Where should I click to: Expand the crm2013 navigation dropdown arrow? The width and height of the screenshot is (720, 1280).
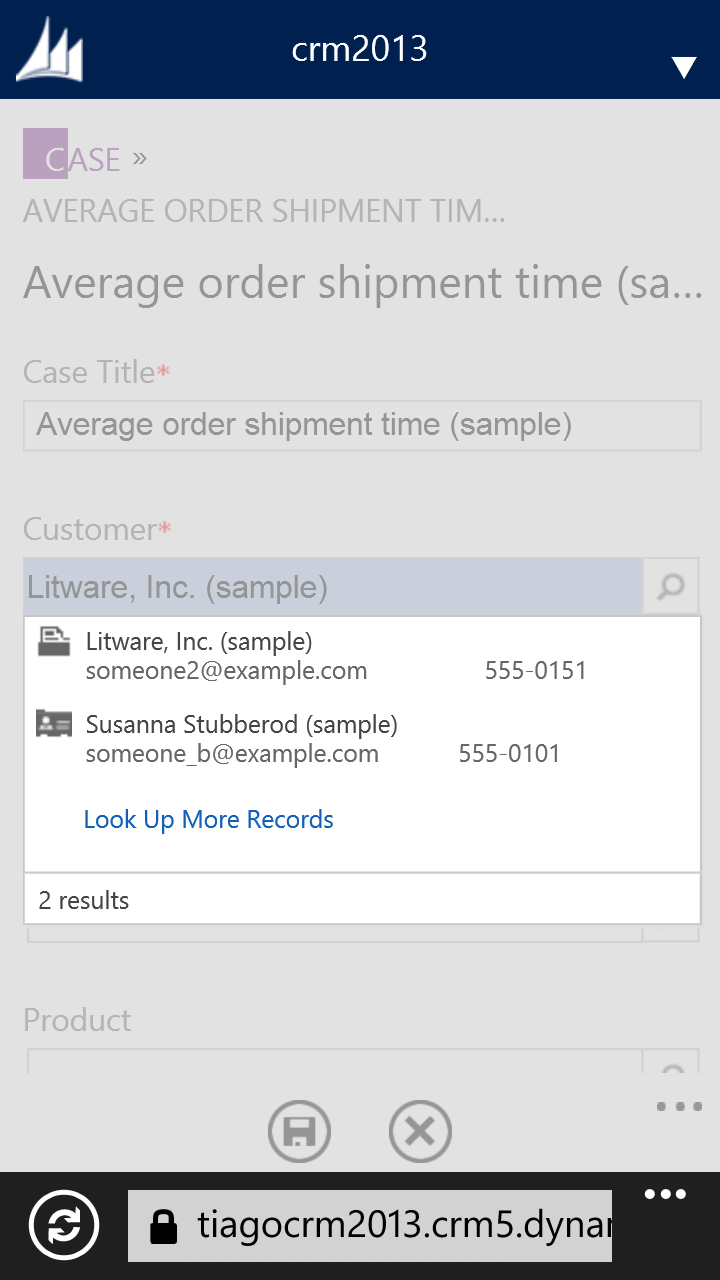point(684,67)
